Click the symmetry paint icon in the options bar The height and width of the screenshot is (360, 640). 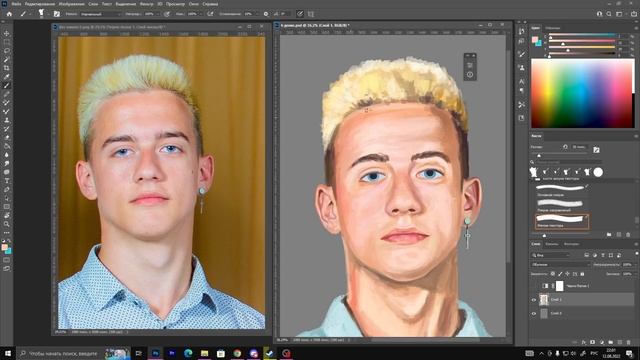click(311, 14)
